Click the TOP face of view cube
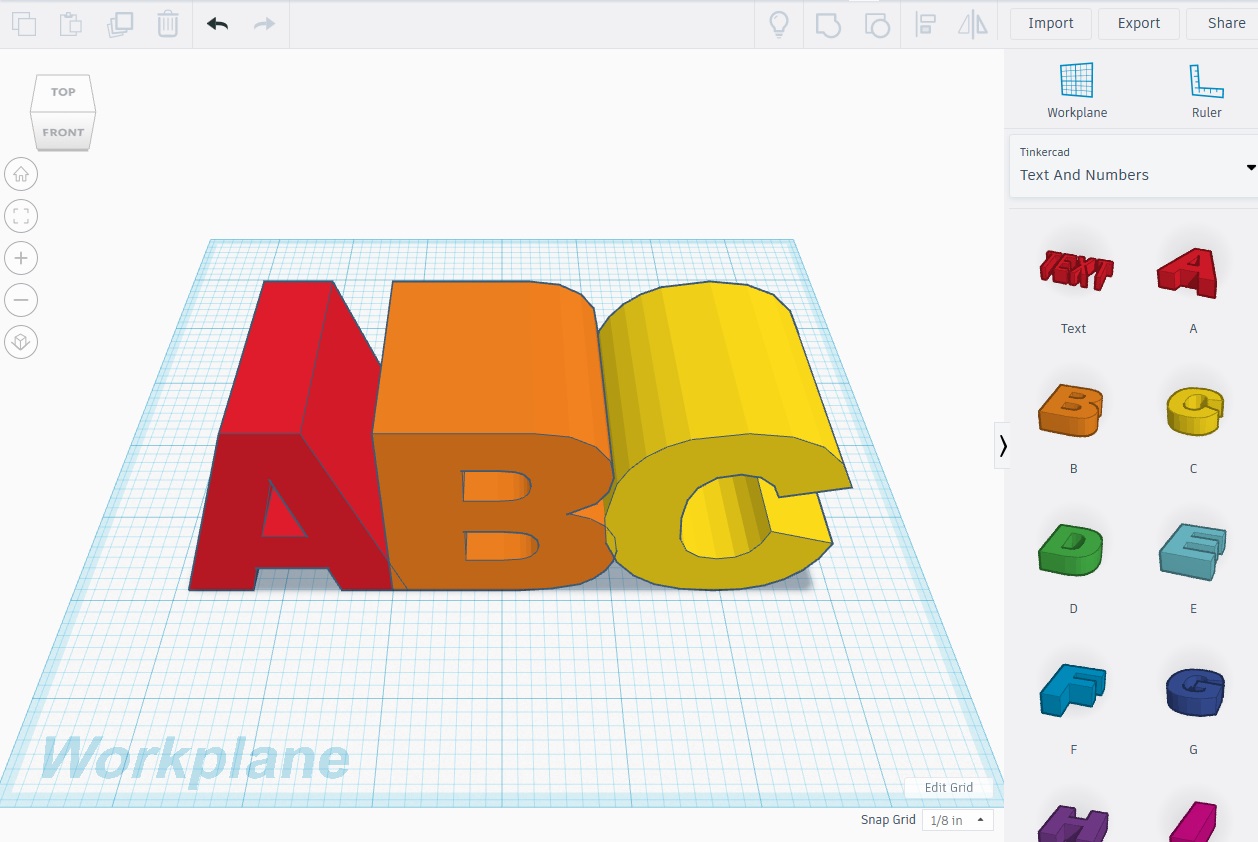1258x842 pixels. pyautogui.click(x=63, y=93)
